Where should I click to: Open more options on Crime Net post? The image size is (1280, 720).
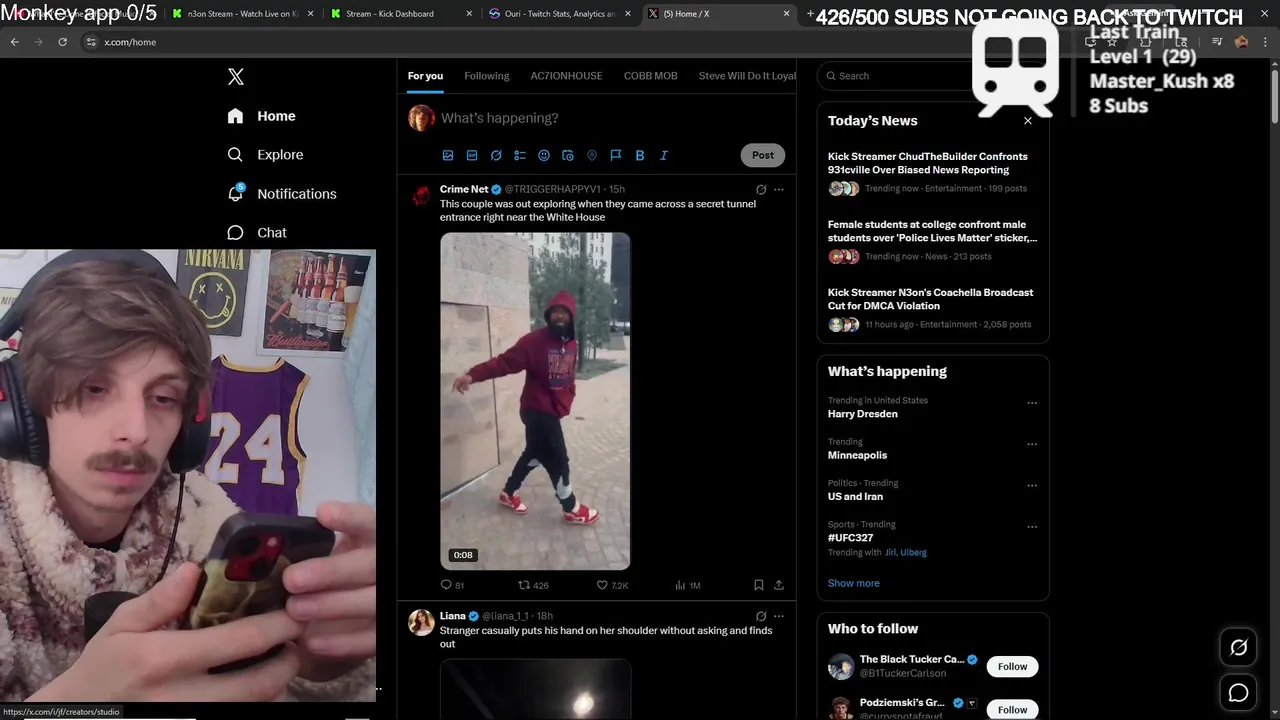[779, 189]
